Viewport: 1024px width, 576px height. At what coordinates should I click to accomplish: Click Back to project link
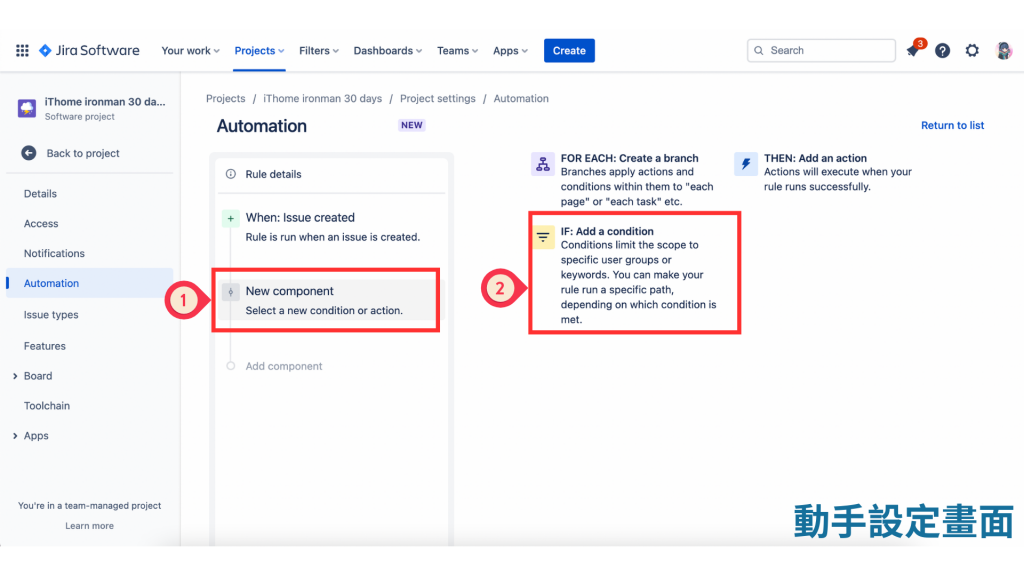[83, 153]
